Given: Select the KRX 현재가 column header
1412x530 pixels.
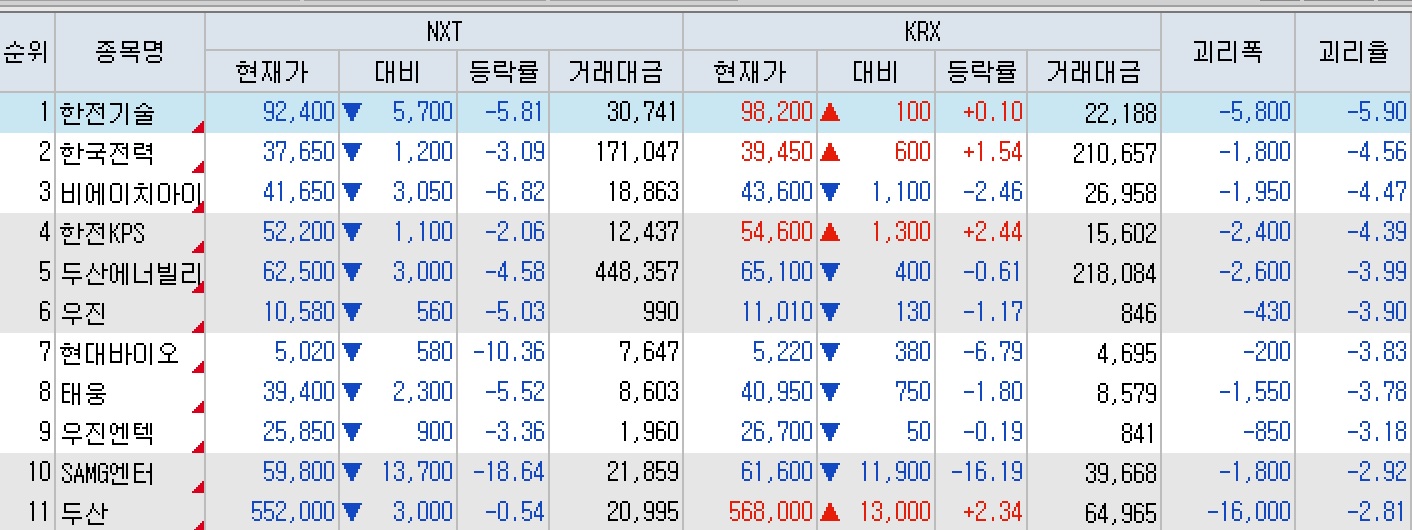Looking at the screenshot, I should coord(750,73).
